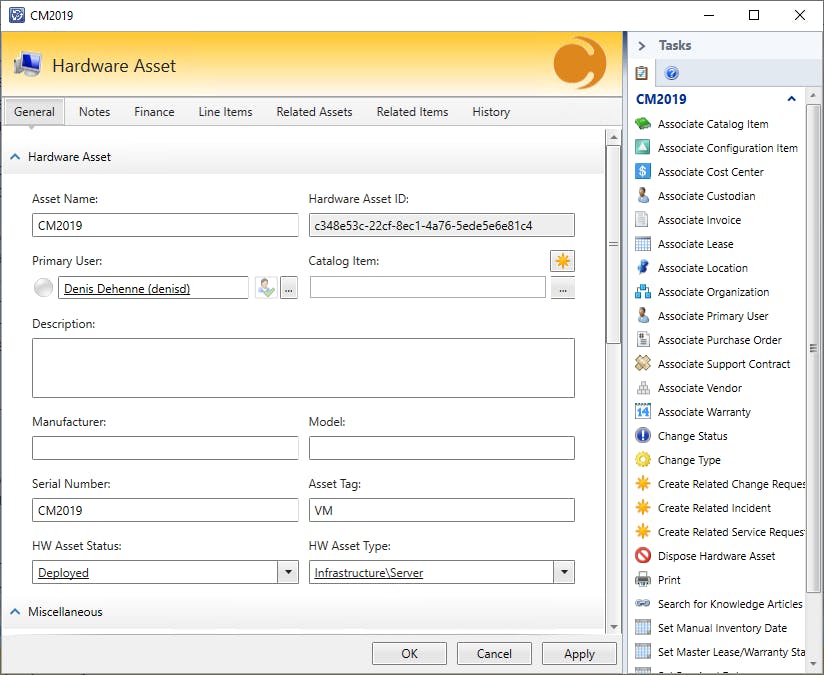Click the Change Status task link
824x675 pixels.
(692, 436)
